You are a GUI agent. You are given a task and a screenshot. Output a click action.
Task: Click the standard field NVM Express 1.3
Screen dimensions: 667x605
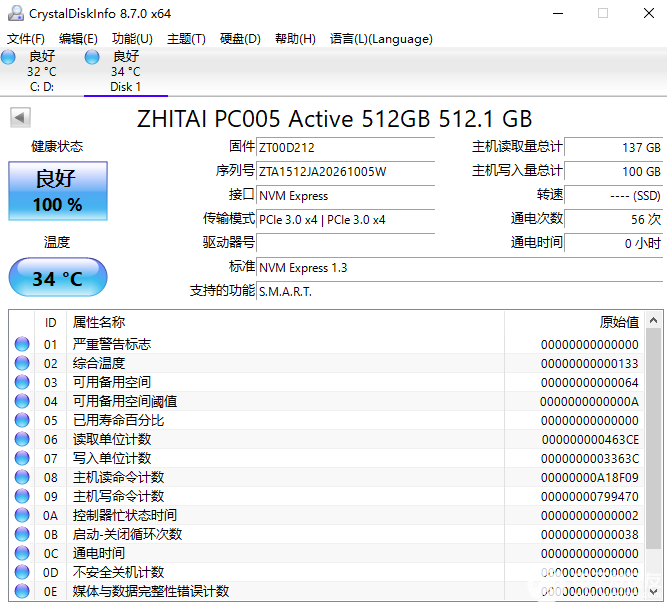(459, 268)
